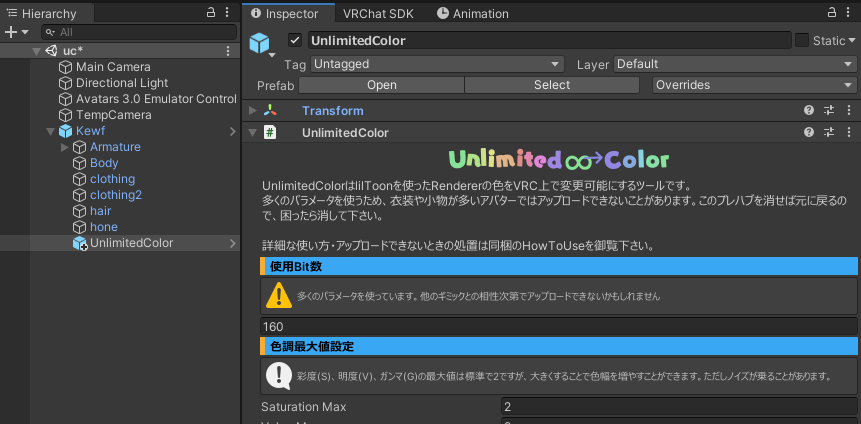861x424 pixels.
Task: Select Avatars 3.0 Emulator Control object
Action: [156, 99]
